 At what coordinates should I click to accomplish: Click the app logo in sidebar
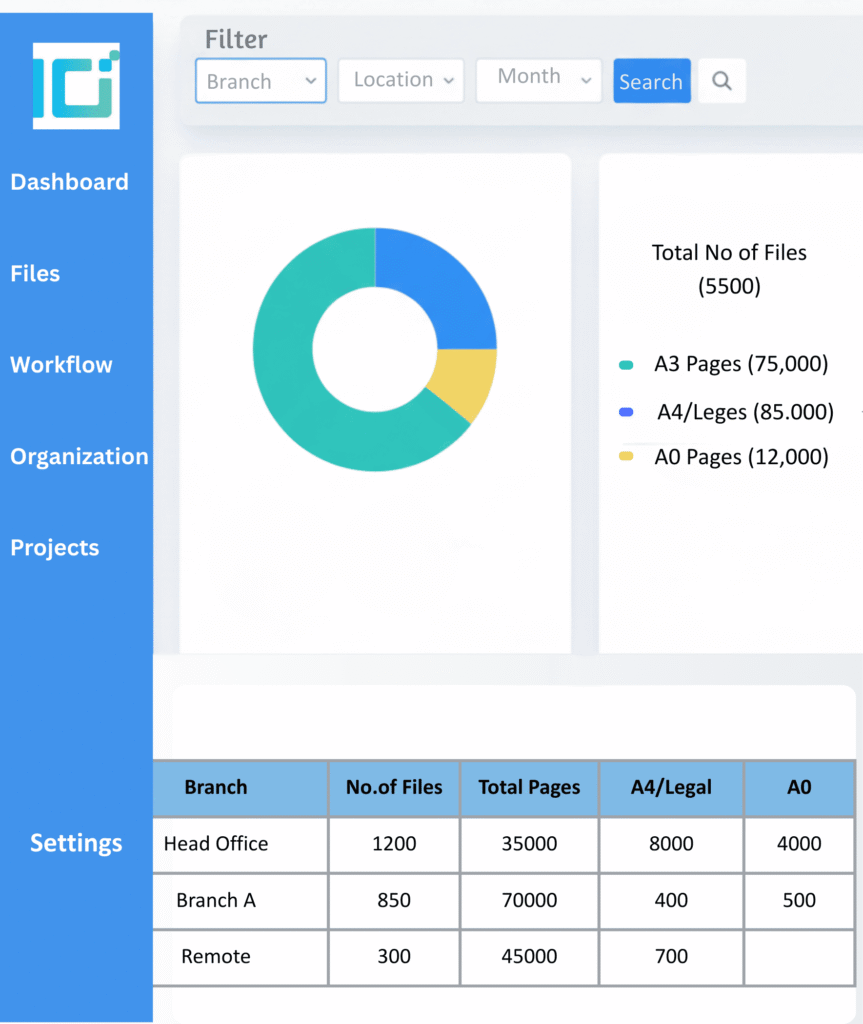(76, 86)
